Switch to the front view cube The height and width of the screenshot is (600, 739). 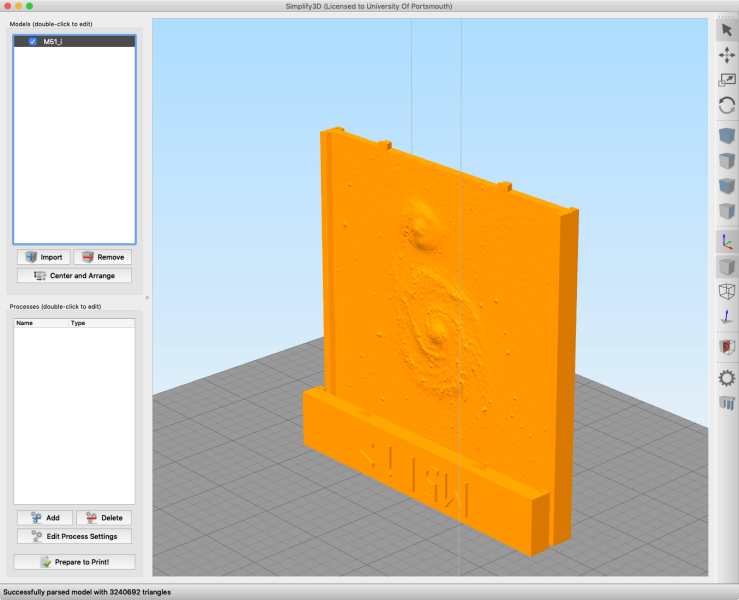pos(726,186)
